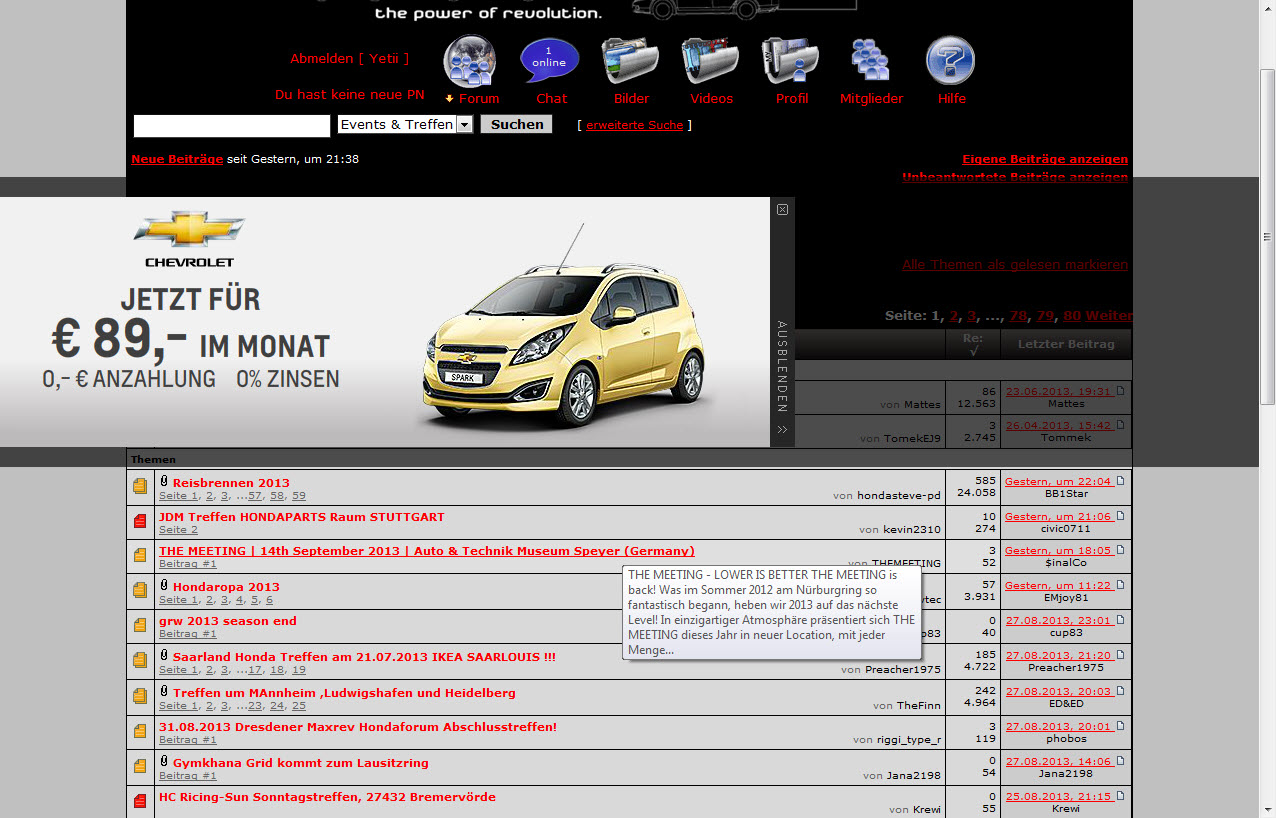Open the Hilfe menu label
Screen dimensions: 1276x818
point(951,99)
